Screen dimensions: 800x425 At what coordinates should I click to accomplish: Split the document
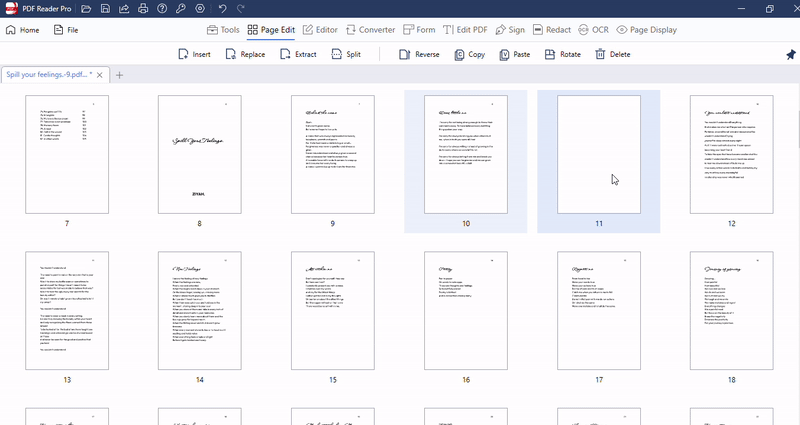pos(346,54)
